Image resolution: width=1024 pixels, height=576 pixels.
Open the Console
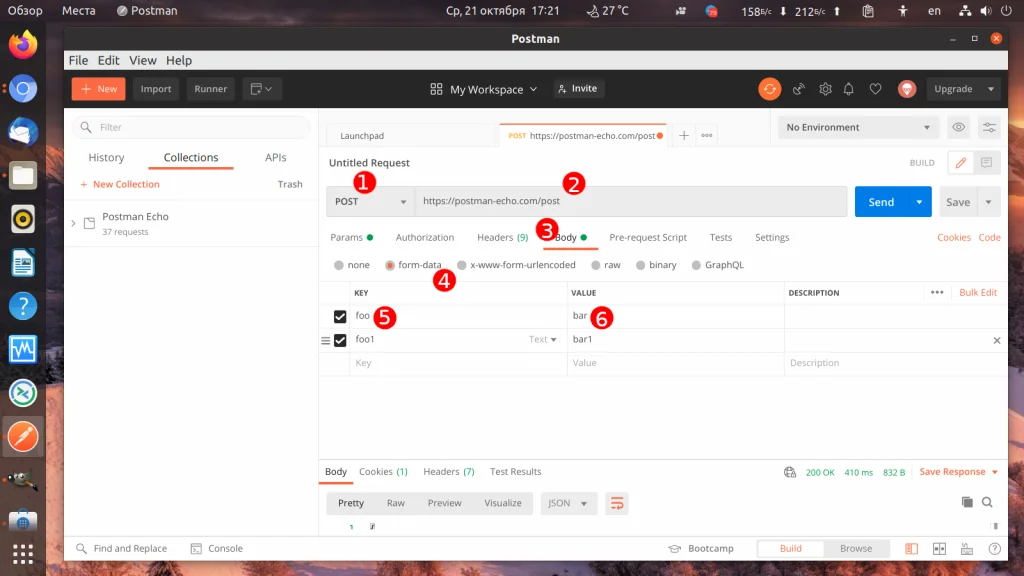tap(217, 549)
